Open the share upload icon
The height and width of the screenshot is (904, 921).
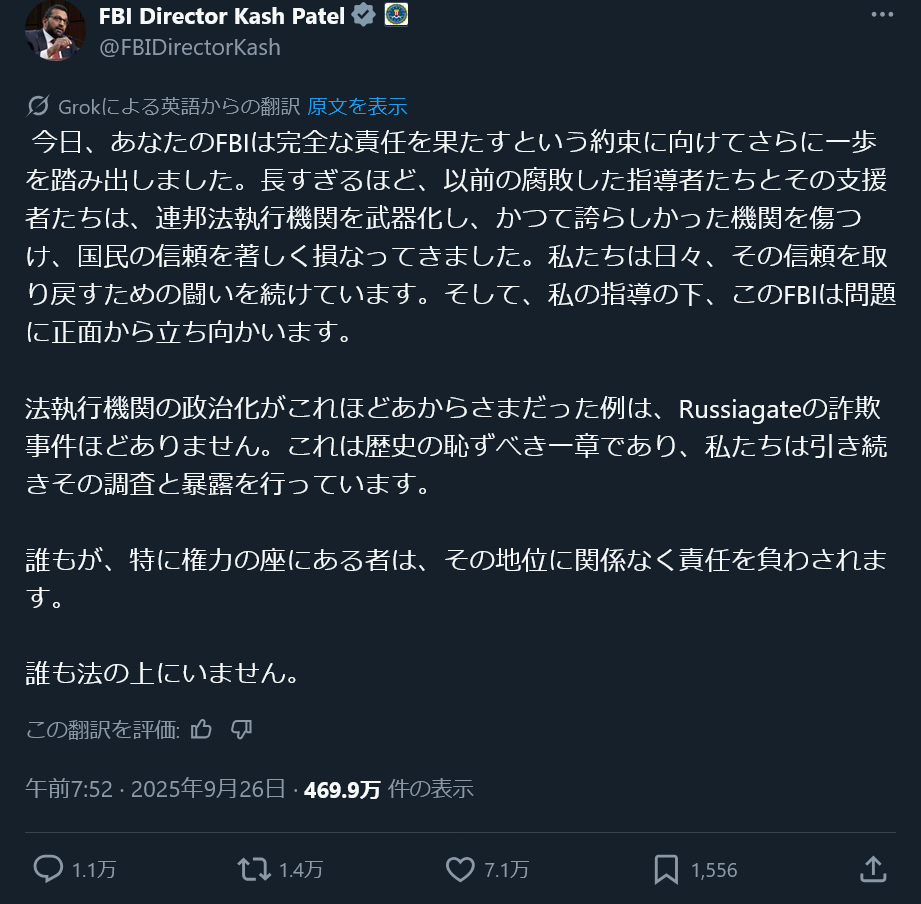pyautogui.click(x=873, y=869)
